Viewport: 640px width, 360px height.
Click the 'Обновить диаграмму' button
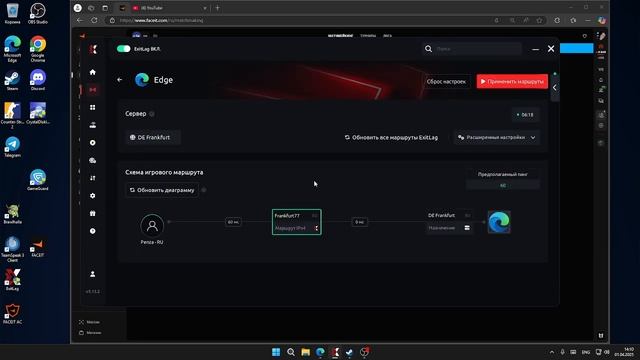click(x=162, y=190)
